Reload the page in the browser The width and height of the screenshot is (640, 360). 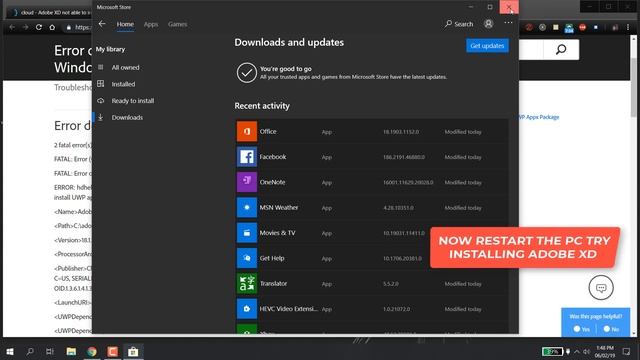point(39,27)
